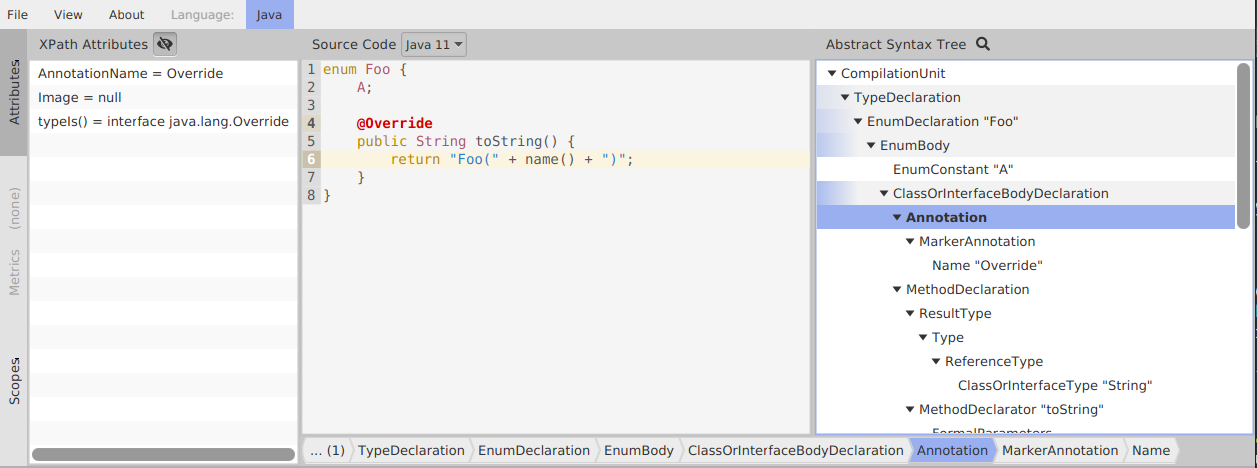Click the return statement line of code
The width and height of the screenshot is (1257, 468).
click(513, 159)
